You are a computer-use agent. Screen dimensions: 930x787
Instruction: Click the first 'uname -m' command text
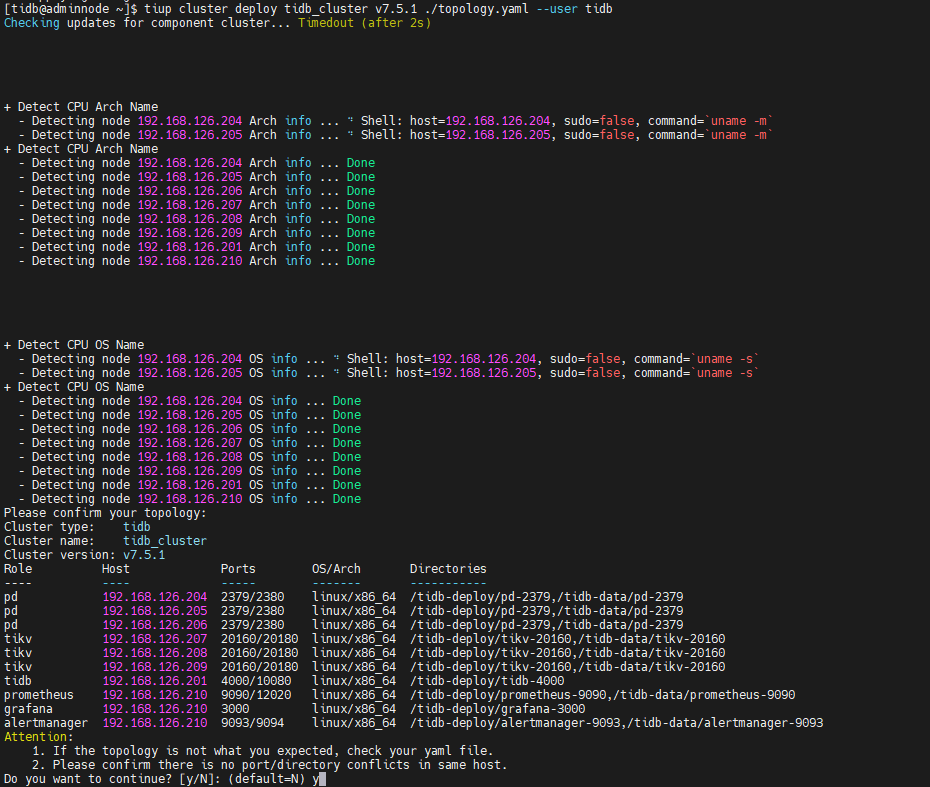(740, 121)
